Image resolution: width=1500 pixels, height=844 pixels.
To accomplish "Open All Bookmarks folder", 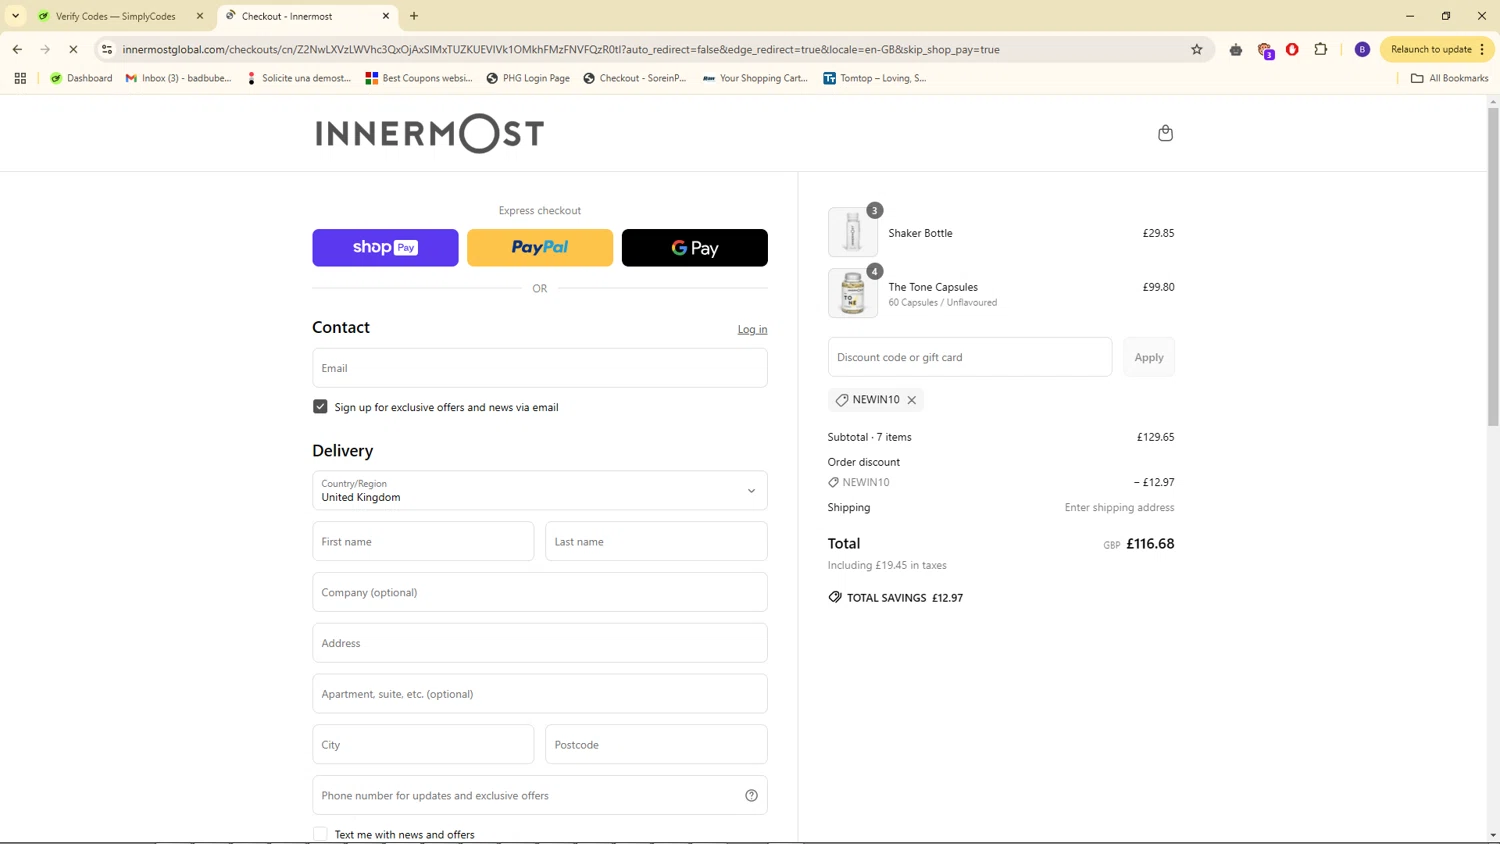I will tap(1449, 78).
